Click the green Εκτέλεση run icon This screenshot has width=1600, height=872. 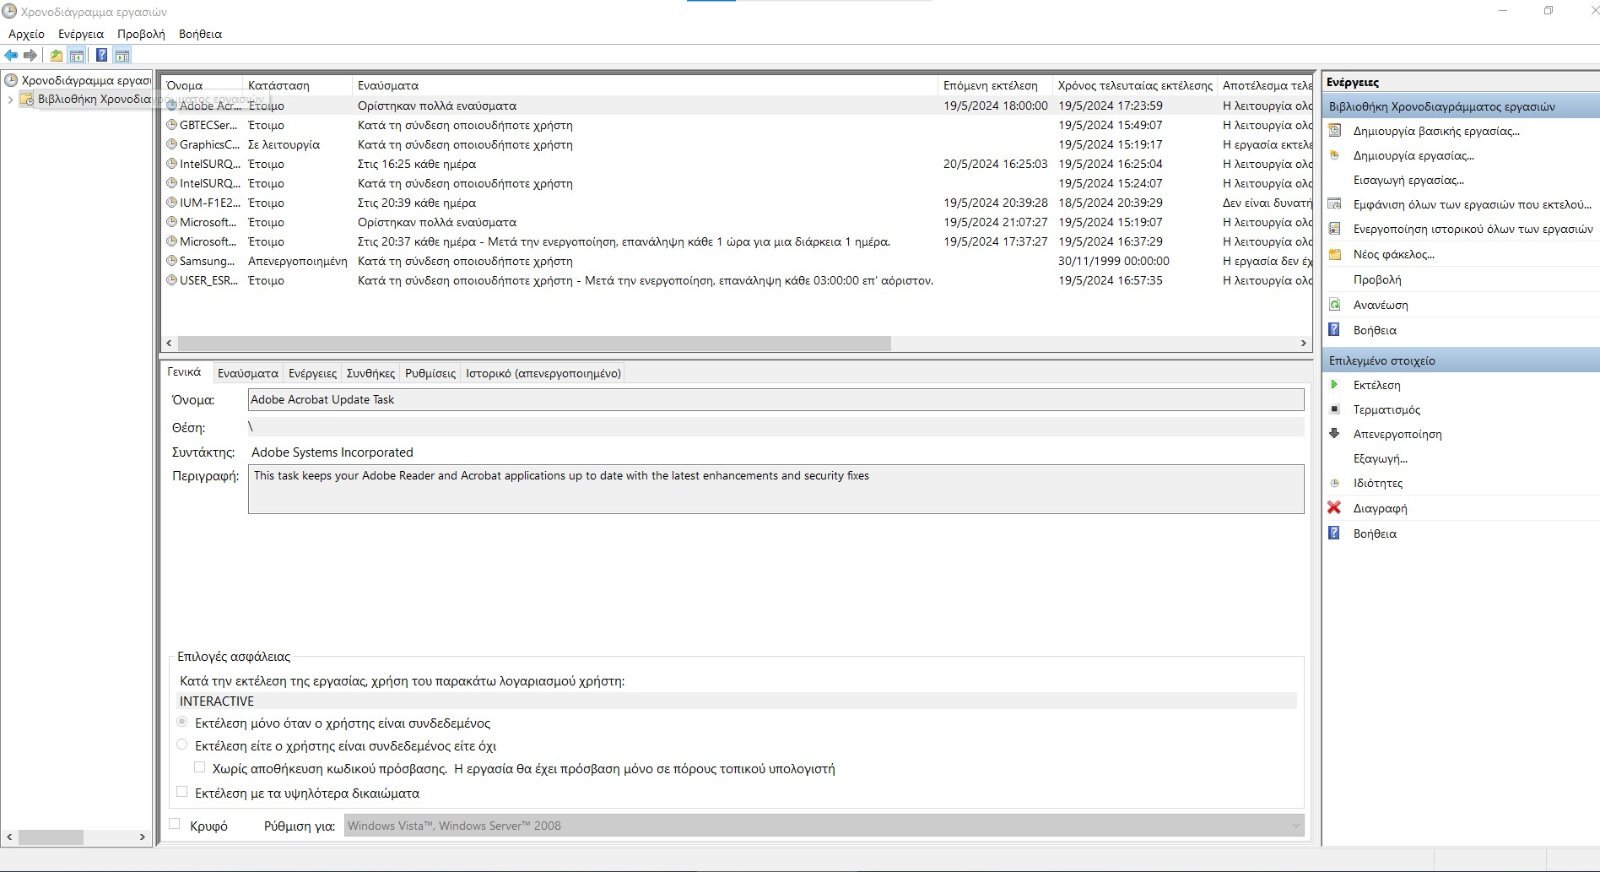1334,384
